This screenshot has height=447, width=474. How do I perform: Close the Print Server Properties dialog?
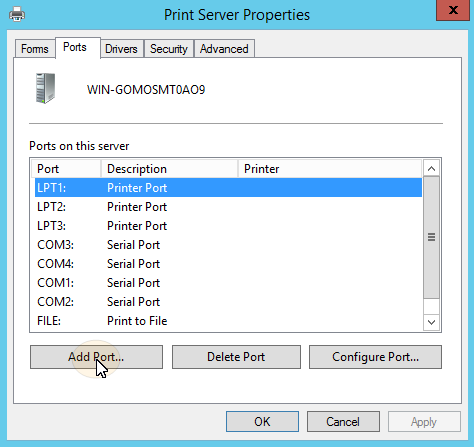pyautogui.click(x=453, y=10)
